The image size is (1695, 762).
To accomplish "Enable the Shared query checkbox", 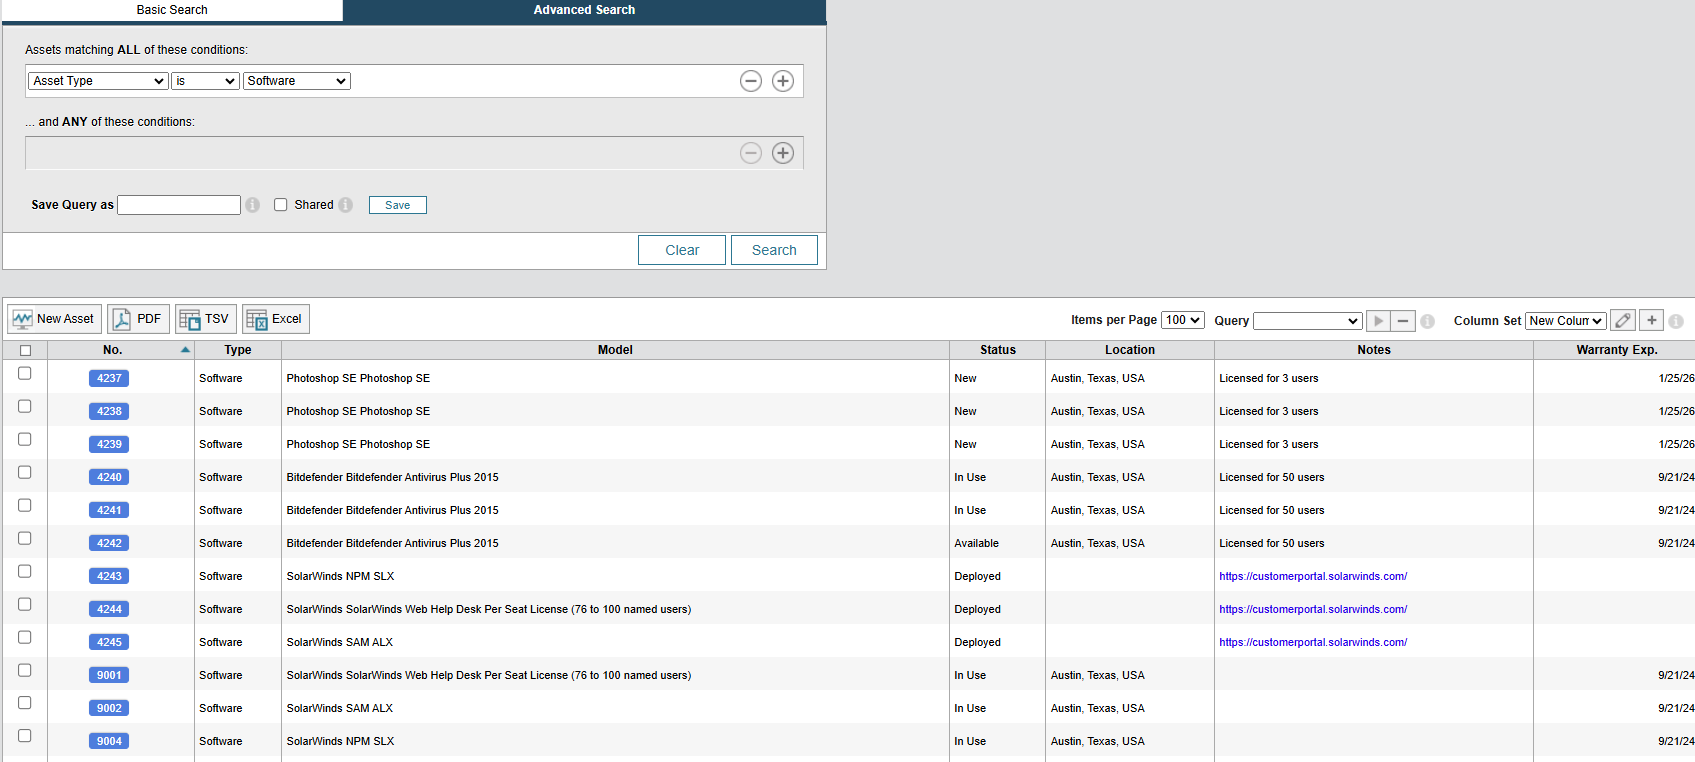I will pyautogui.click(x=281, y=205).
